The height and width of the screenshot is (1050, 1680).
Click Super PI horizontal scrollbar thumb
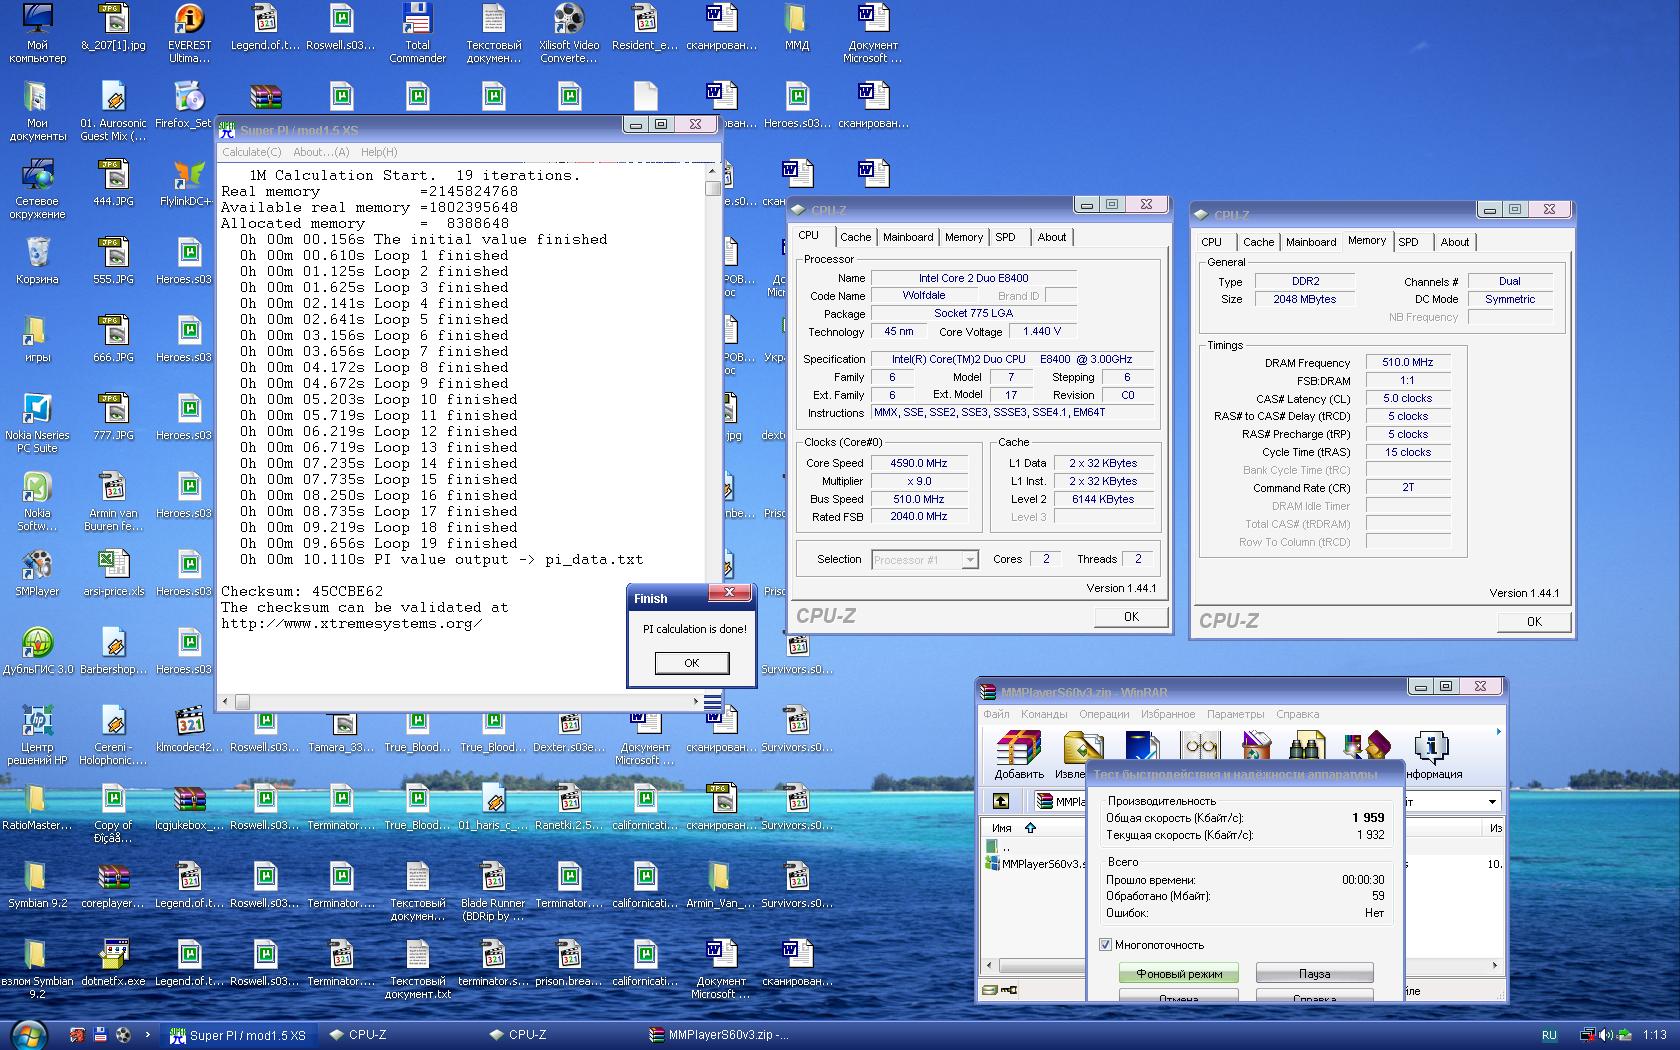coord(242,702)
